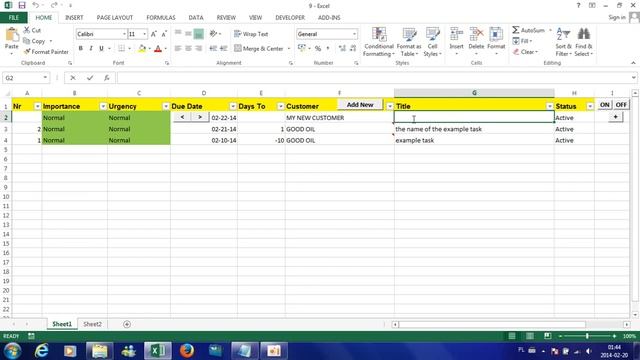Open the Status filter dropdown

[590, 107]
